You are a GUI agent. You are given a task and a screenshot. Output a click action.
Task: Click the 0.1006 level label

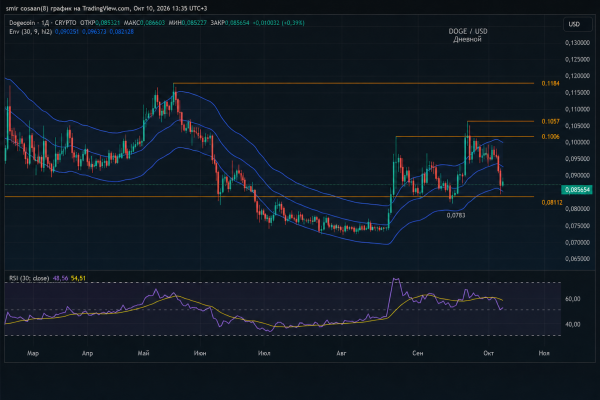550,137
